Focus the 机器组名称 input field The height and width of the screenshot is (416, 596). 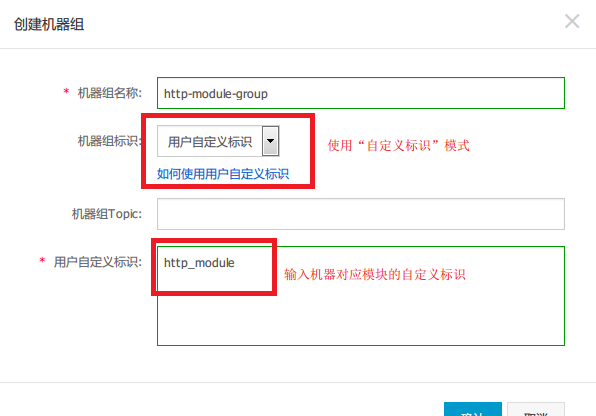click(361, 93)
